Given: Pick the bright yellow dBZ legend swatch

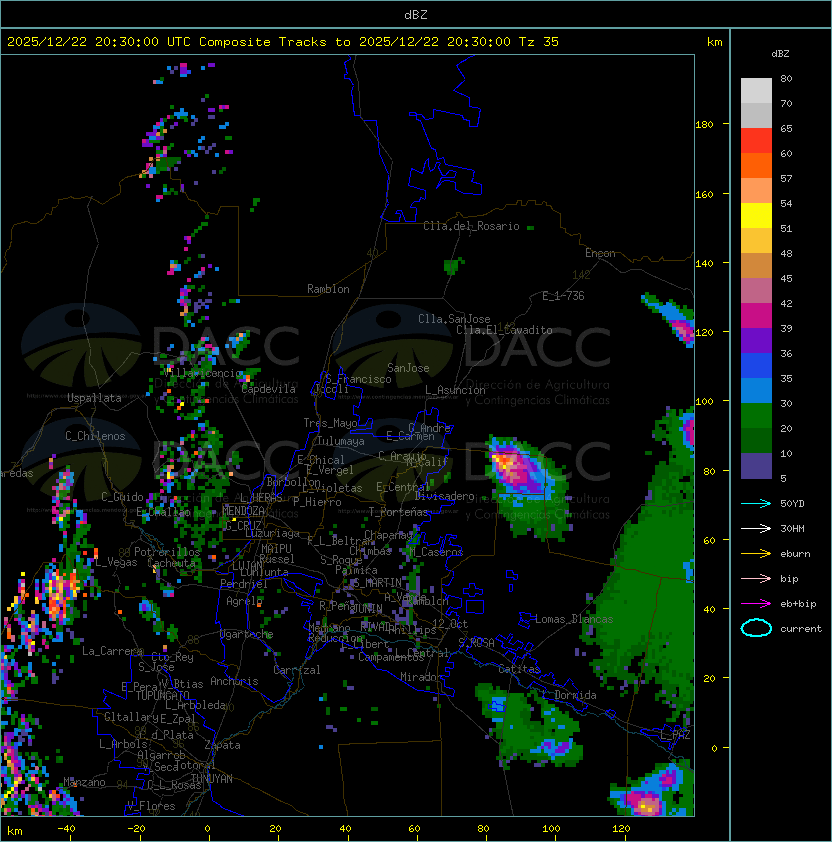Looking at the screenshot, I should click(x=756, y=216).
